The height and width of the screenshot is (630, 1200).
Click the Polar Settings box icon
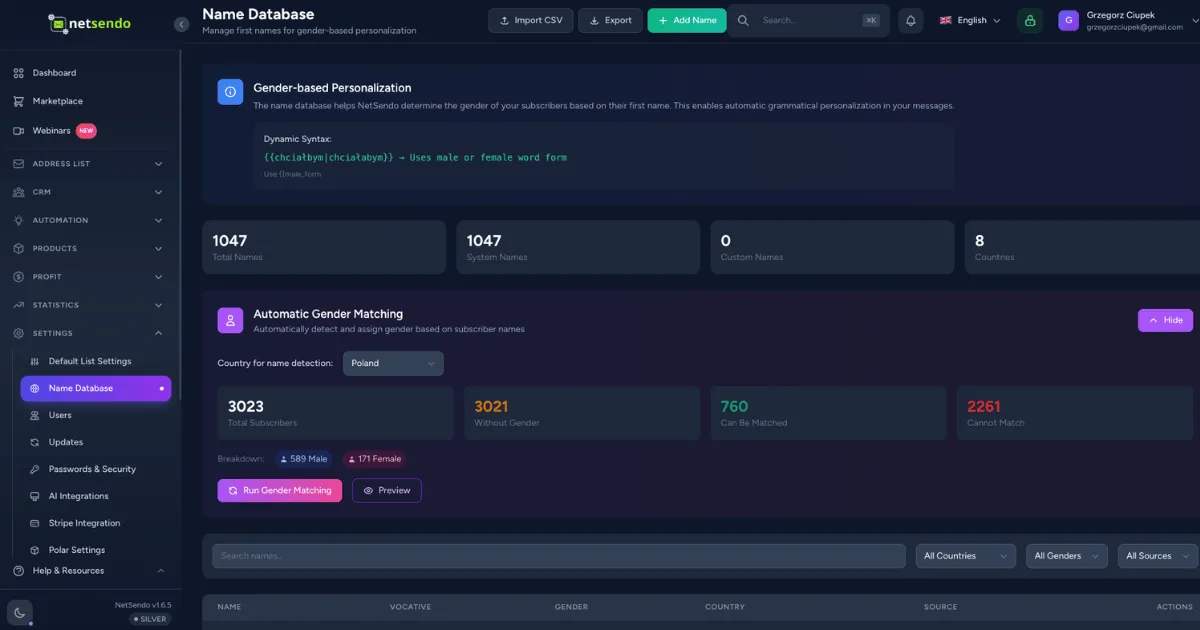click(x=35, y=550)
